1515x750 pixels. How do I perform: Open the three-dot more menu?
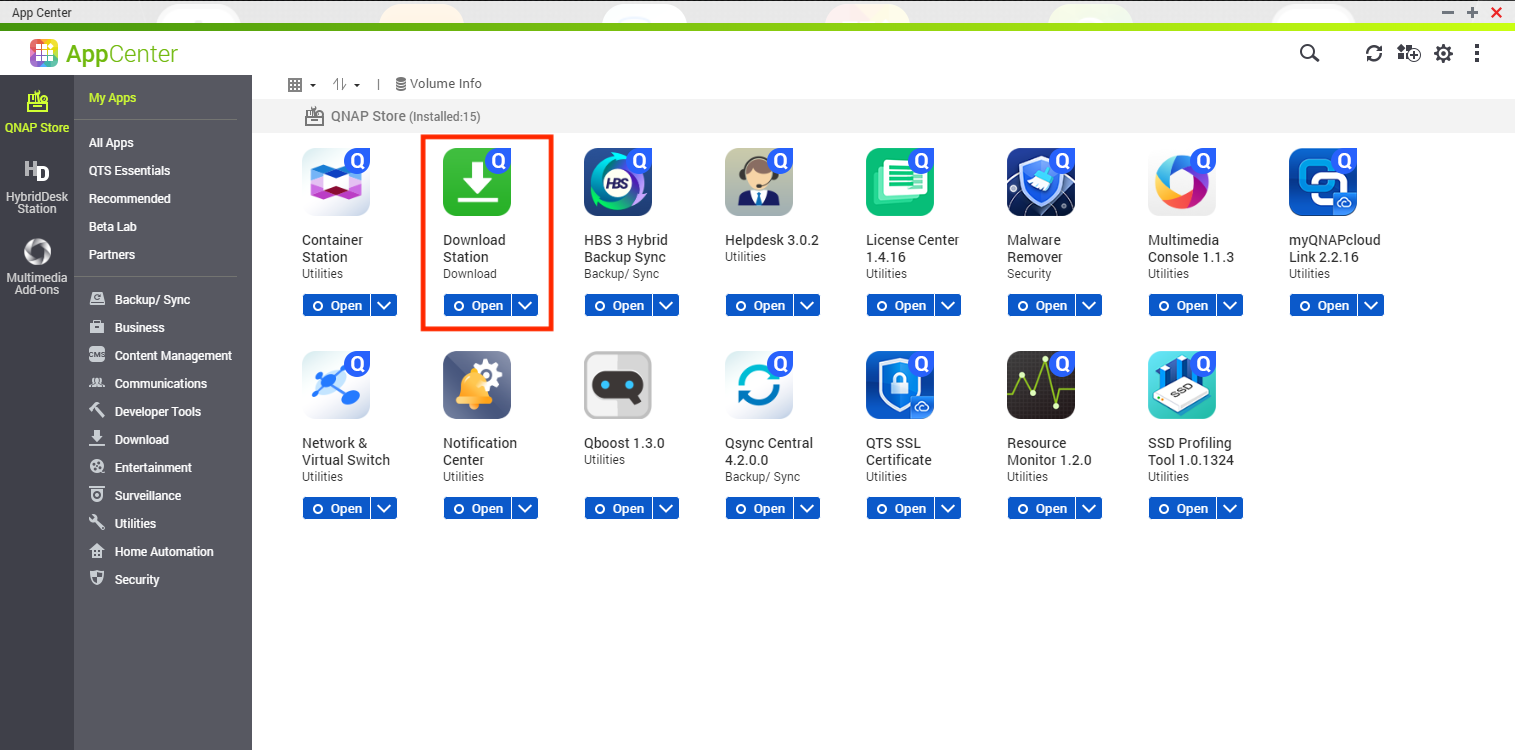[x=1477, y=54]
